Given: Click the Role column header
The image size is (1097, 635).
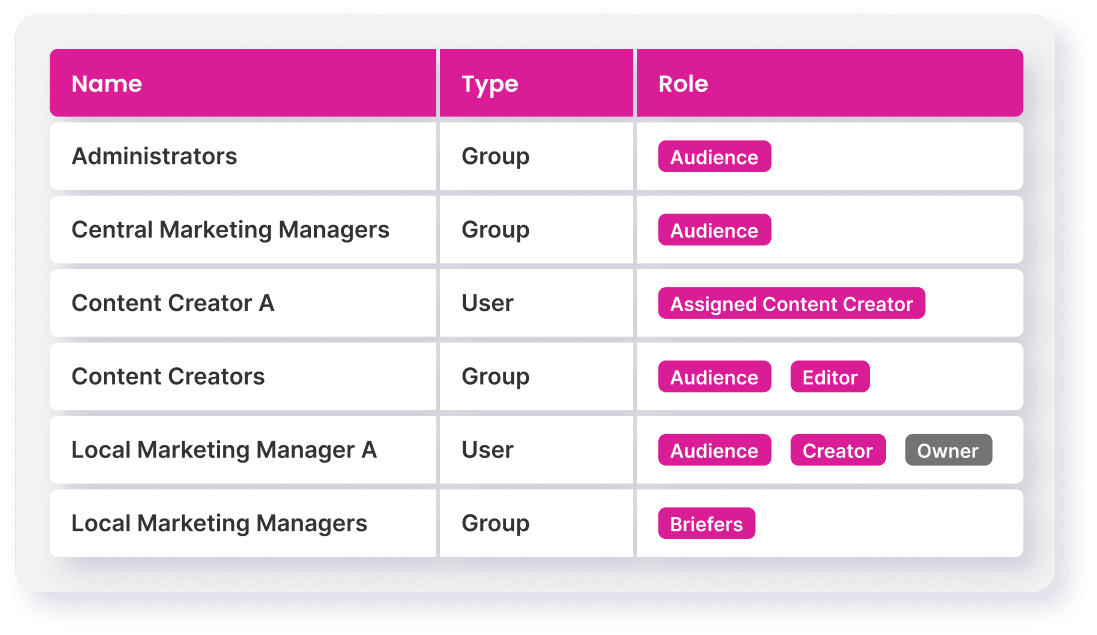Looking at the screenshot, I should (683, 84).
